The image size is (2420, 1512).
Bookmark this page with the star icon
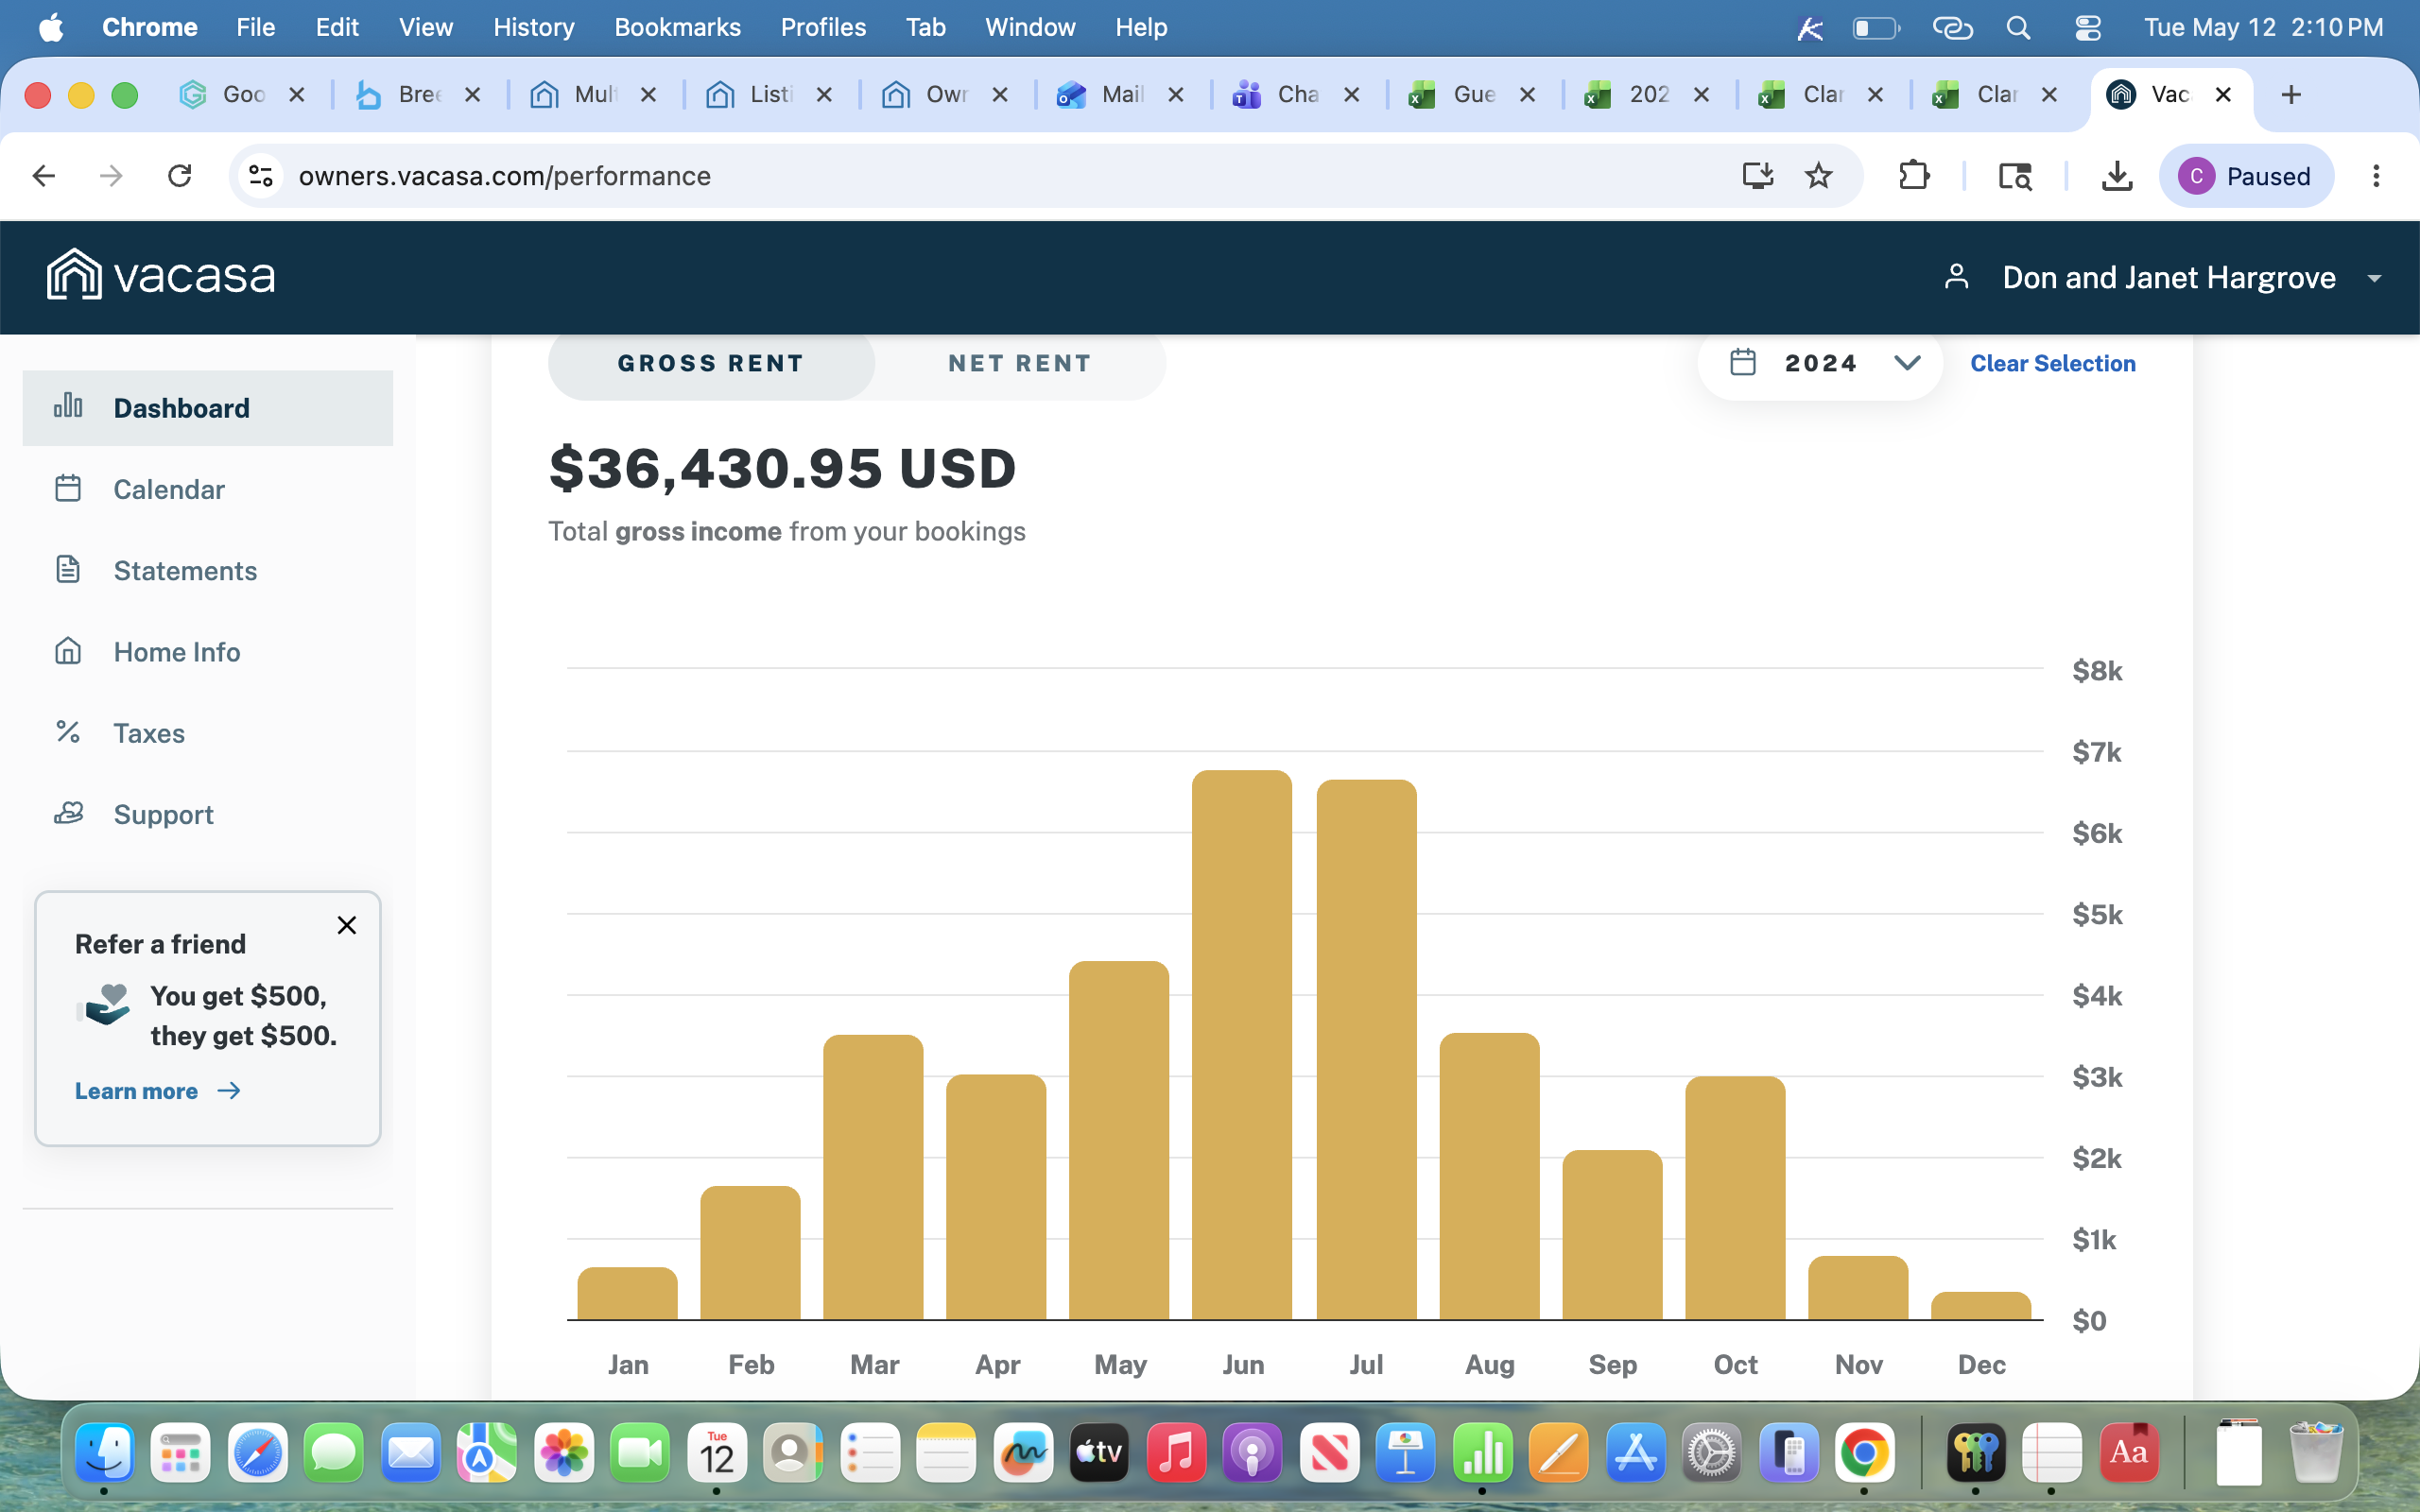tap(1819, 176)
